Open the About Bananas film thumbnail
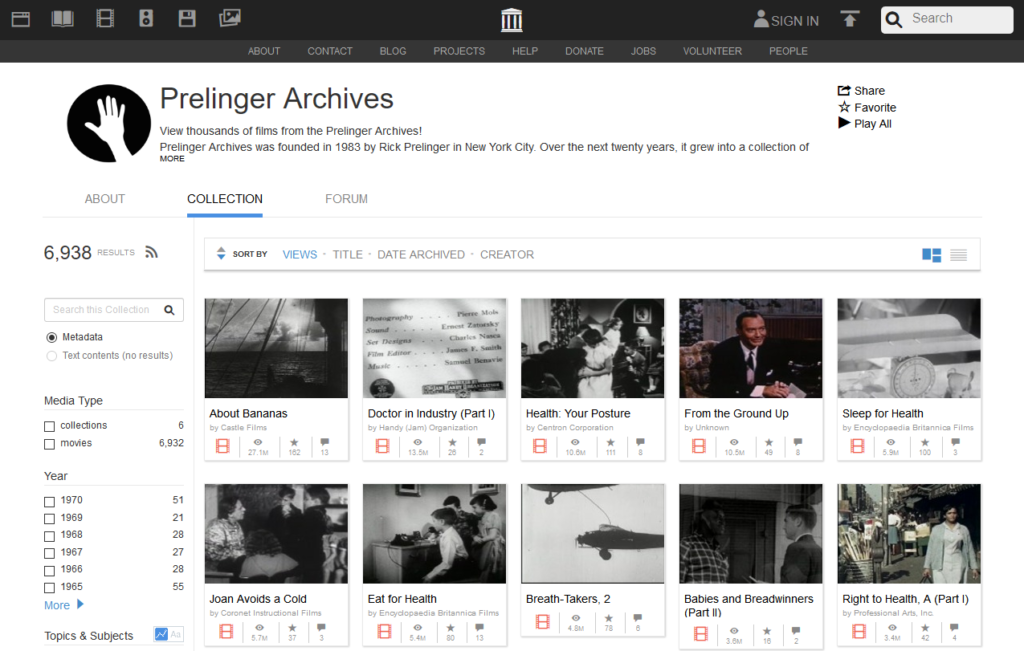 [x=276, y=348]
